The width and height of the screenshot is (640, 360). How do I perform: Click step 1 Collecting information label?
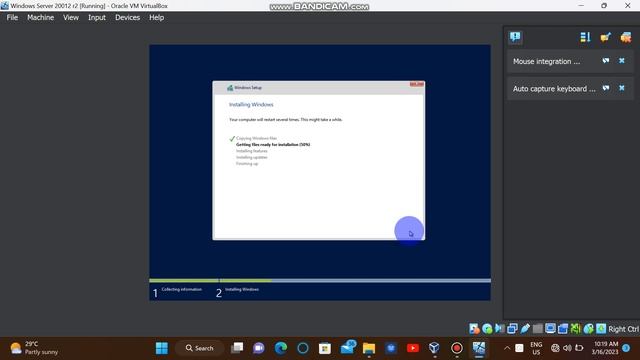point(181,289)
